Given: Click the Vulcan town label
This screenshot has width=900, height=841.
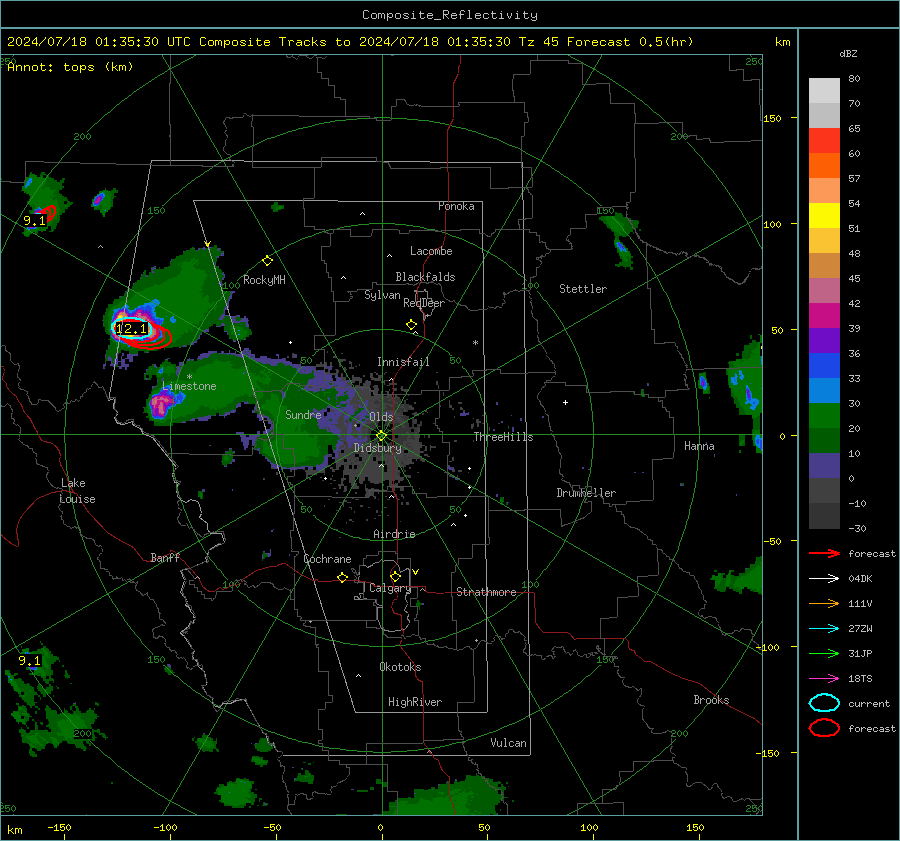Looking at the screenshot, I should [x=508, y=743].
